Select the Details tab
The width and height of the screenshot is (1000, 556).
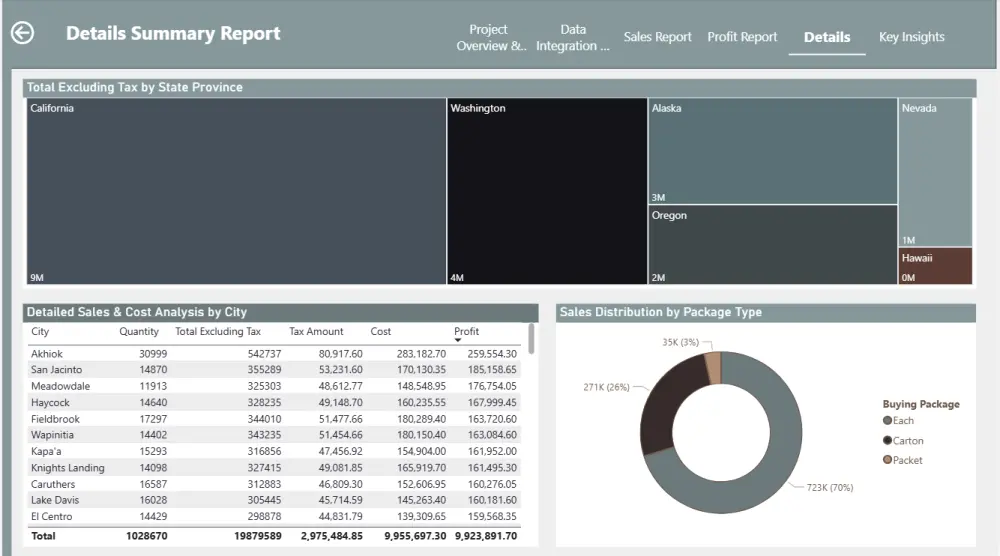click(x=827, y=38)
